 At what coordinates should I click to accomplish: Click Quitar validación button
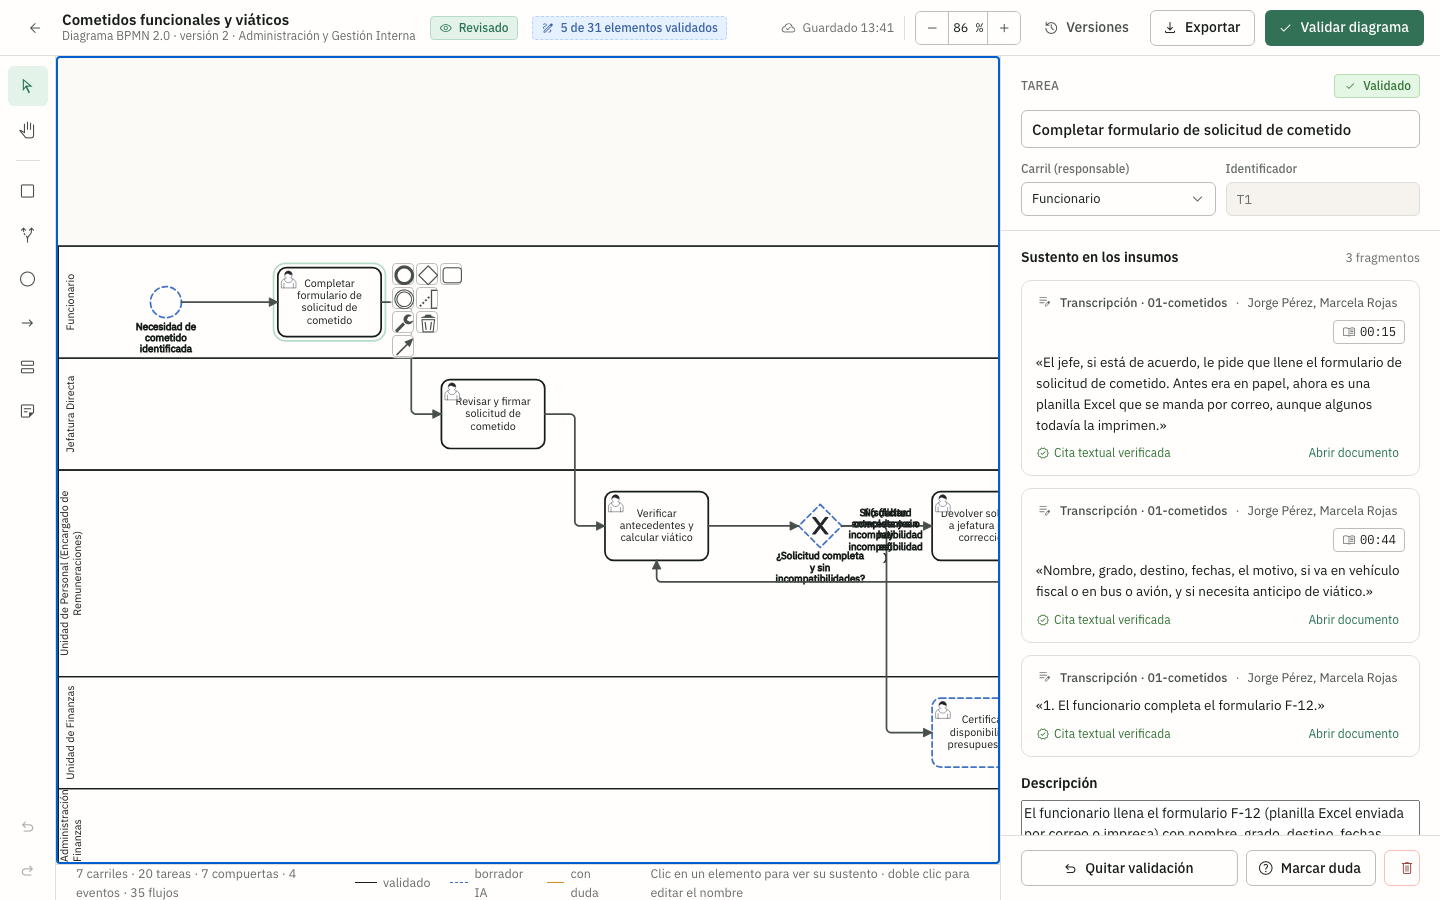tap(1129, 868)
